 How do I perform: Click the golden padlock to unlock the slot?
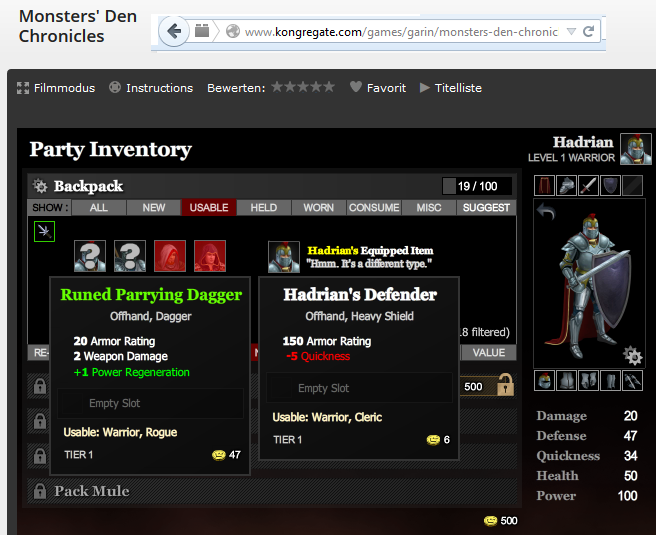[505, 384]
